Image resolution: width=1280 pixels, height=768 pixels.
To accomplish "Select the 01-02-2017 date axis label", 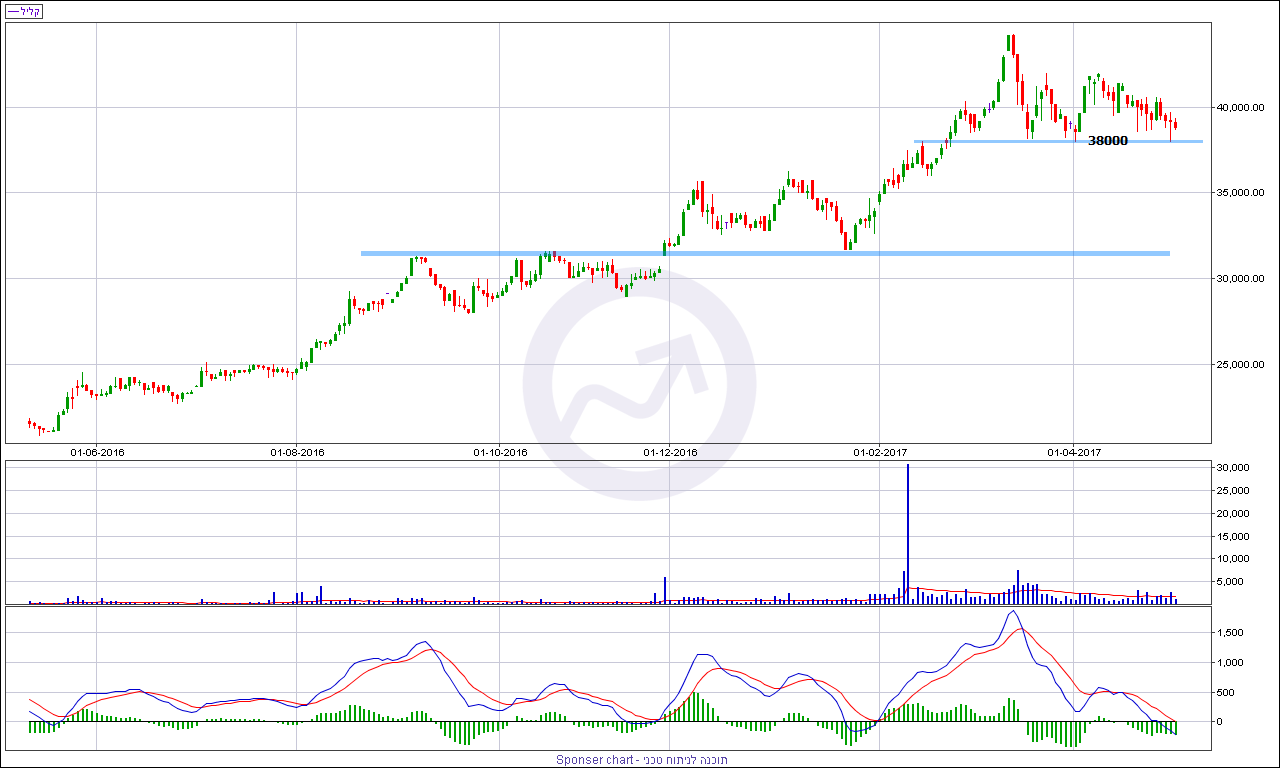I will click(880, 452).
